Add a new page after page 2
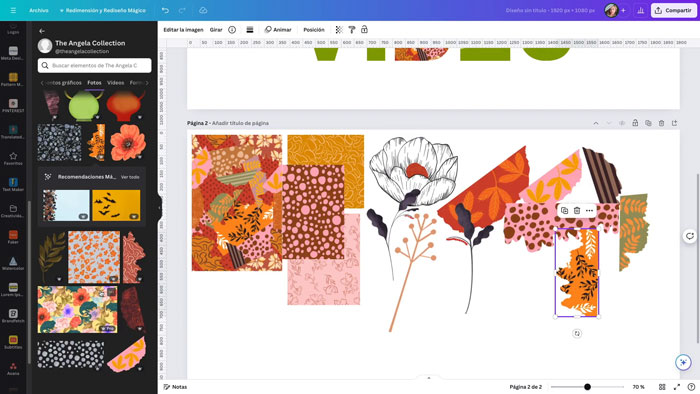The height and width of the screenshot is (394, 700). [675, 123]
